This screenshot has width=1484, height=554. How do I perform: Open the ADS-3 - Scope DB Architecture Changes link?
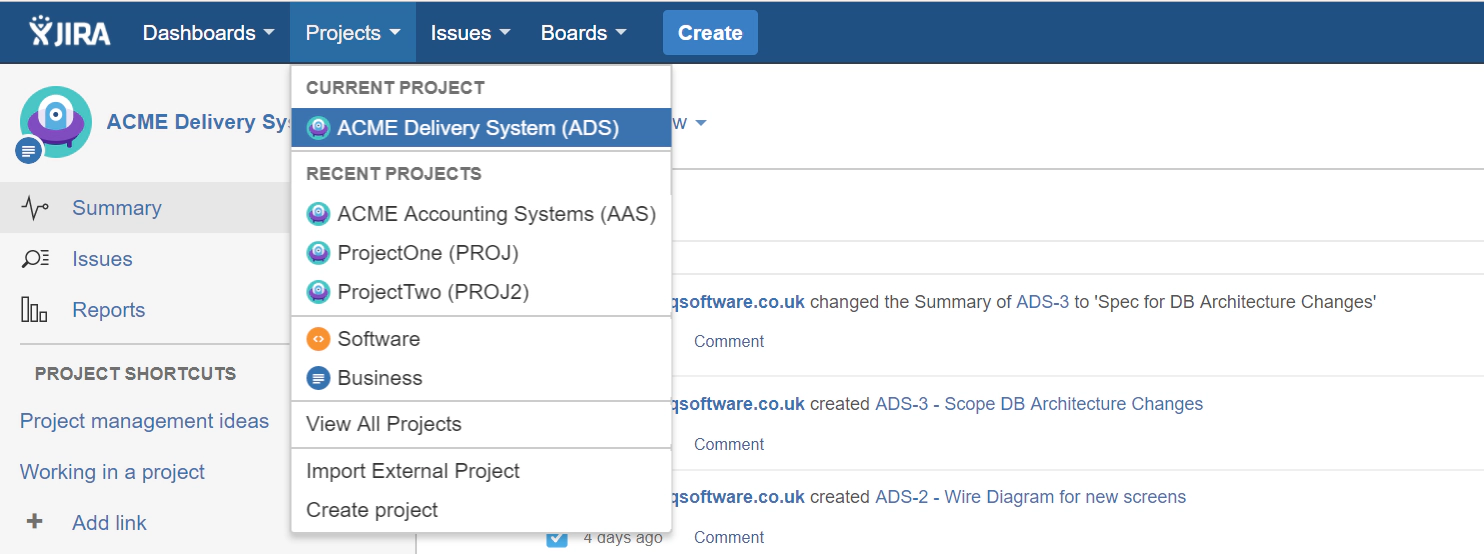(1038, 404)
